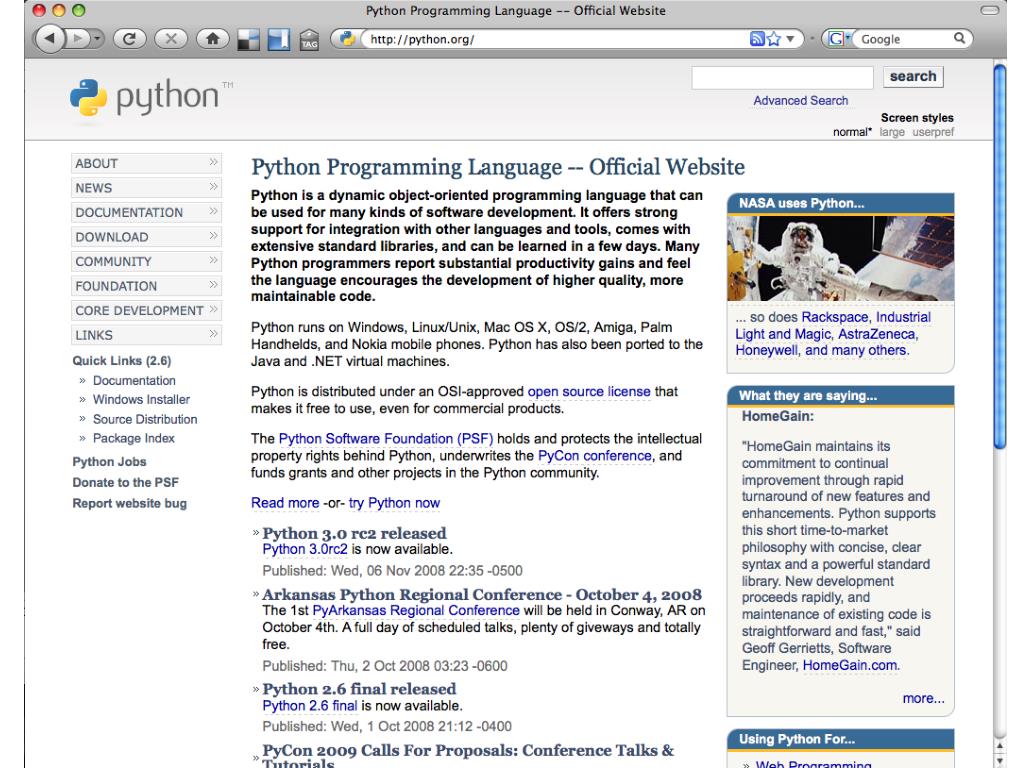This screenshot has width=1024, height=768.
Task: Open the PyCon conference link
Action: point(594,456)
